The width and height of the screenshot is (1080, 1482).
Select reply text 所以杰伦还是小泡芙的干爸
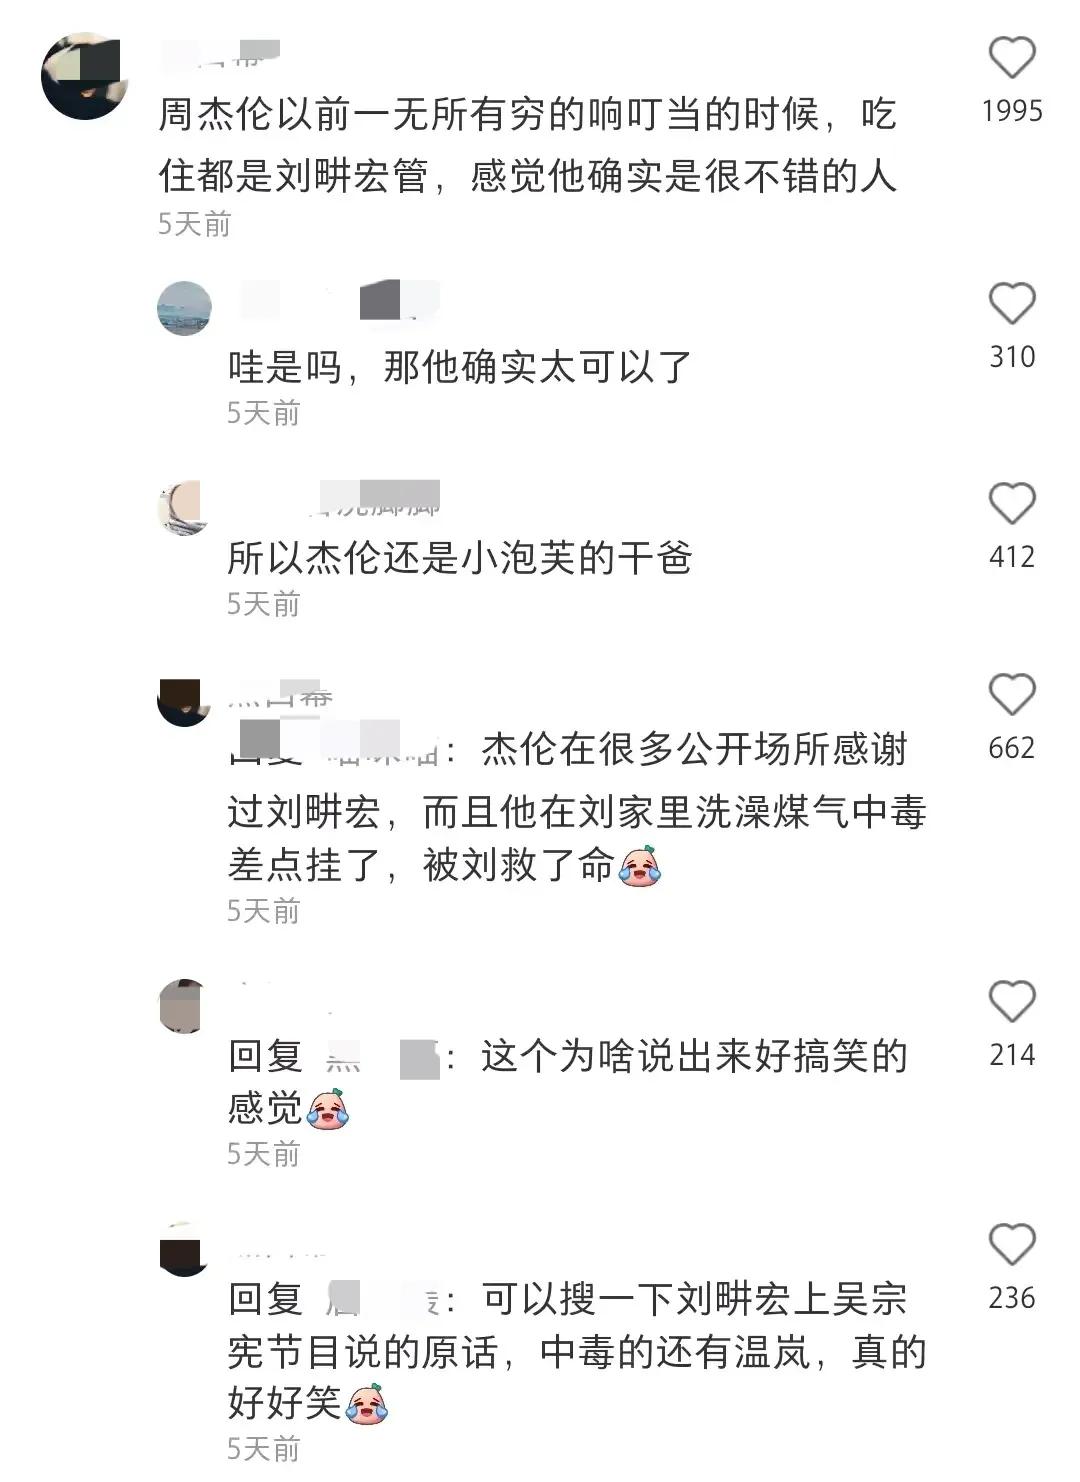(460, 558)
